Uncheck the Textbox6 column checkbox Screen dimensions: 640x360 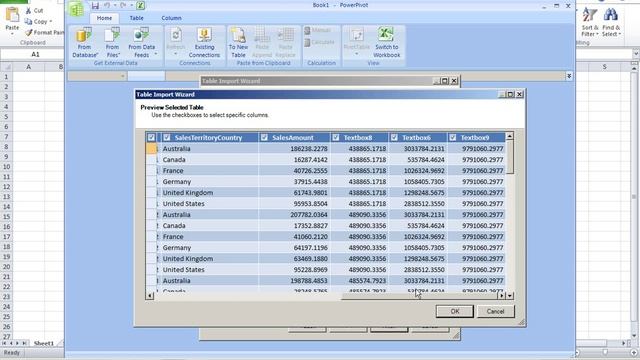(394, 138)
